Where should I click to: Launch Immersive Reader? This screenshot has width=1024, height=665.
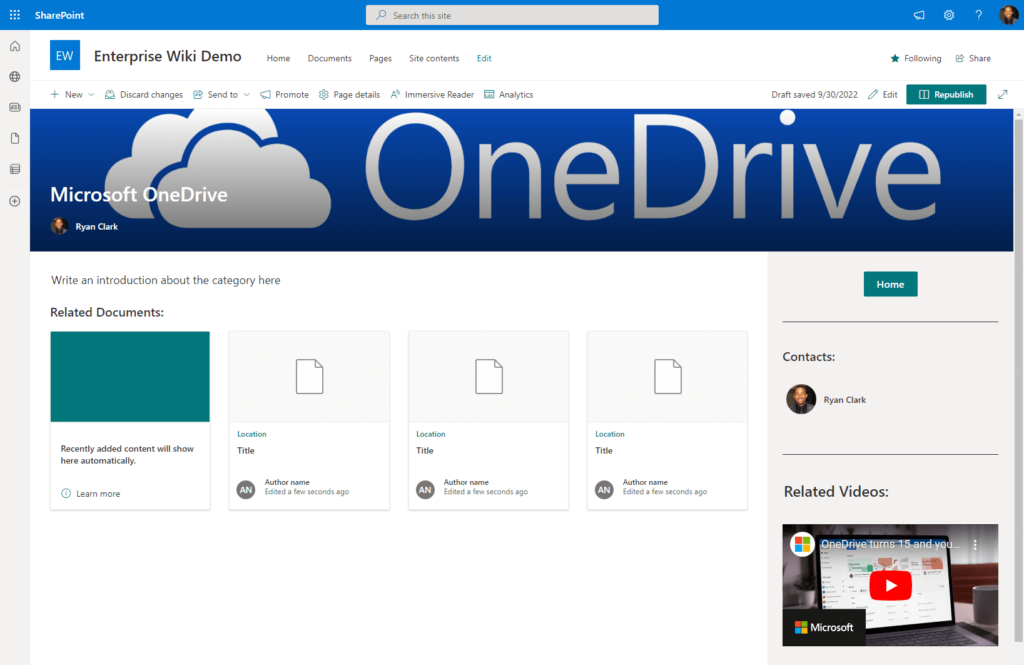tap(432, 95)
